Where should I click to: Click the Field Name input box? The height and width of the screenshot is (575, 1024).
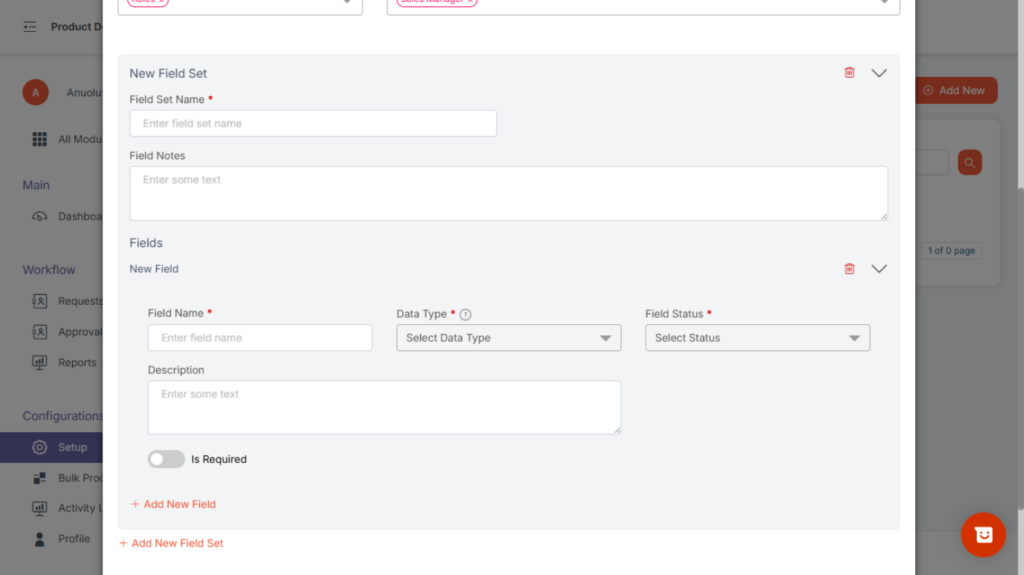pyautogui.click(x=260, y=338)
